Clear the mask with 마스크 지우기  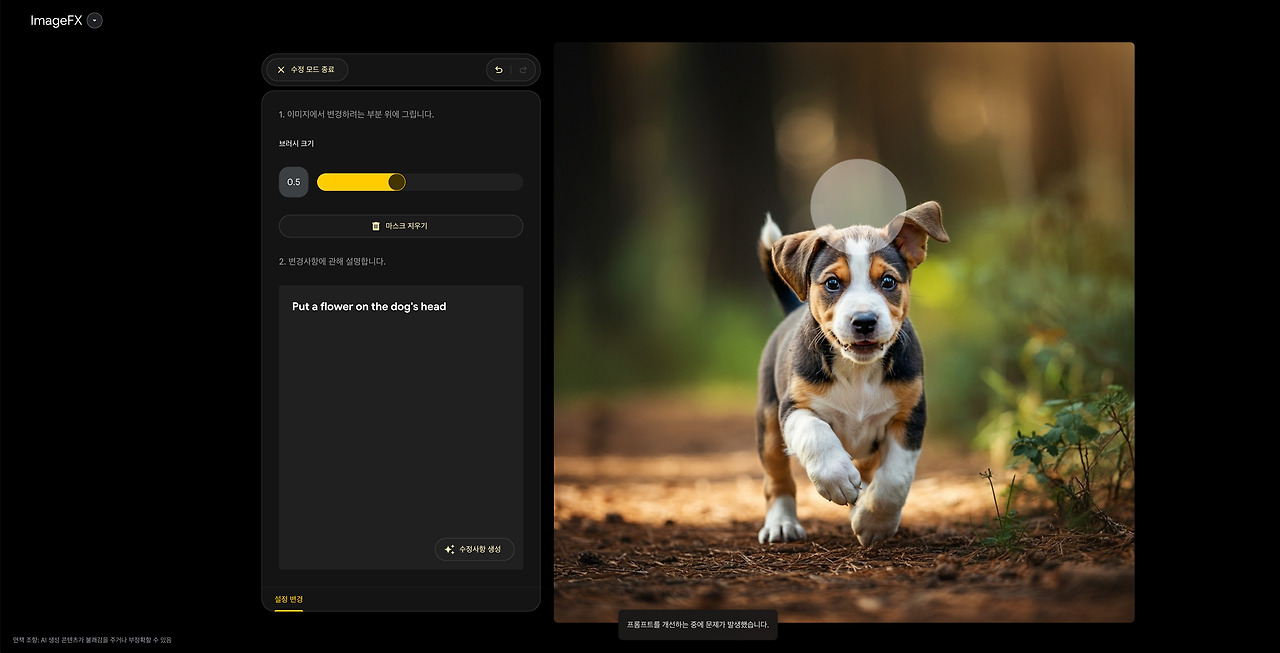[x=401, y=226]
